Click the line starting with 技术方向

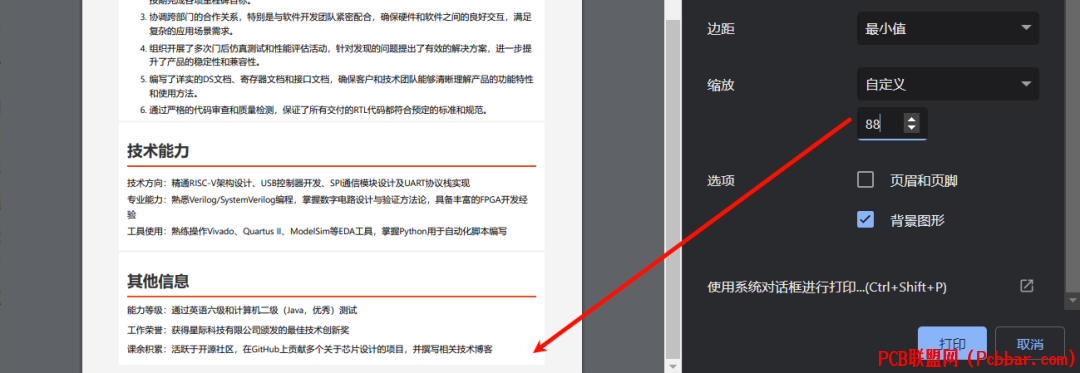(298, 183)
